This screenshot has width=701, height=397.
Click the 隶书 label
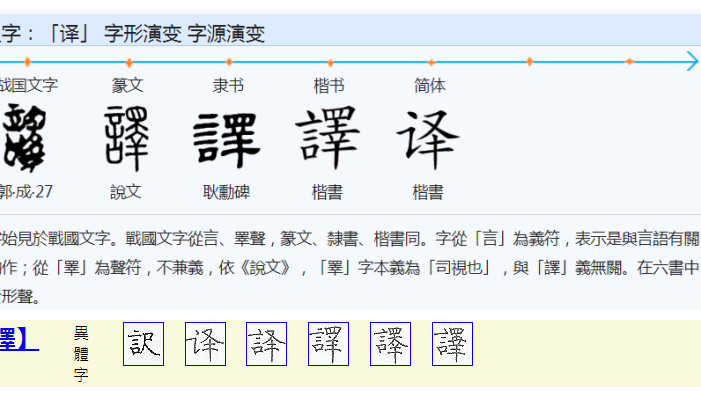pyautogui.click(x=228, y=85)
